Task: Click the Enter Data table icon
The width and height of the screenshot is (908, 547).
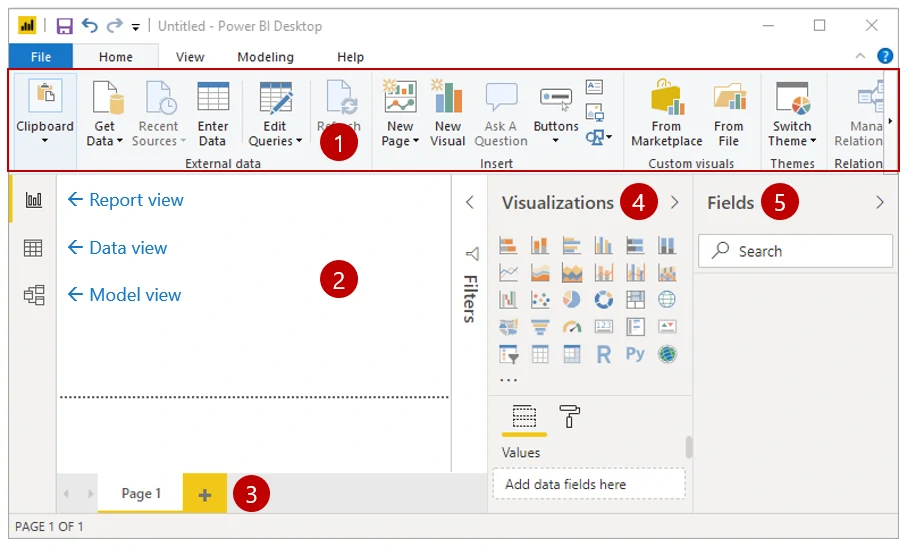Action: point(213,97)
